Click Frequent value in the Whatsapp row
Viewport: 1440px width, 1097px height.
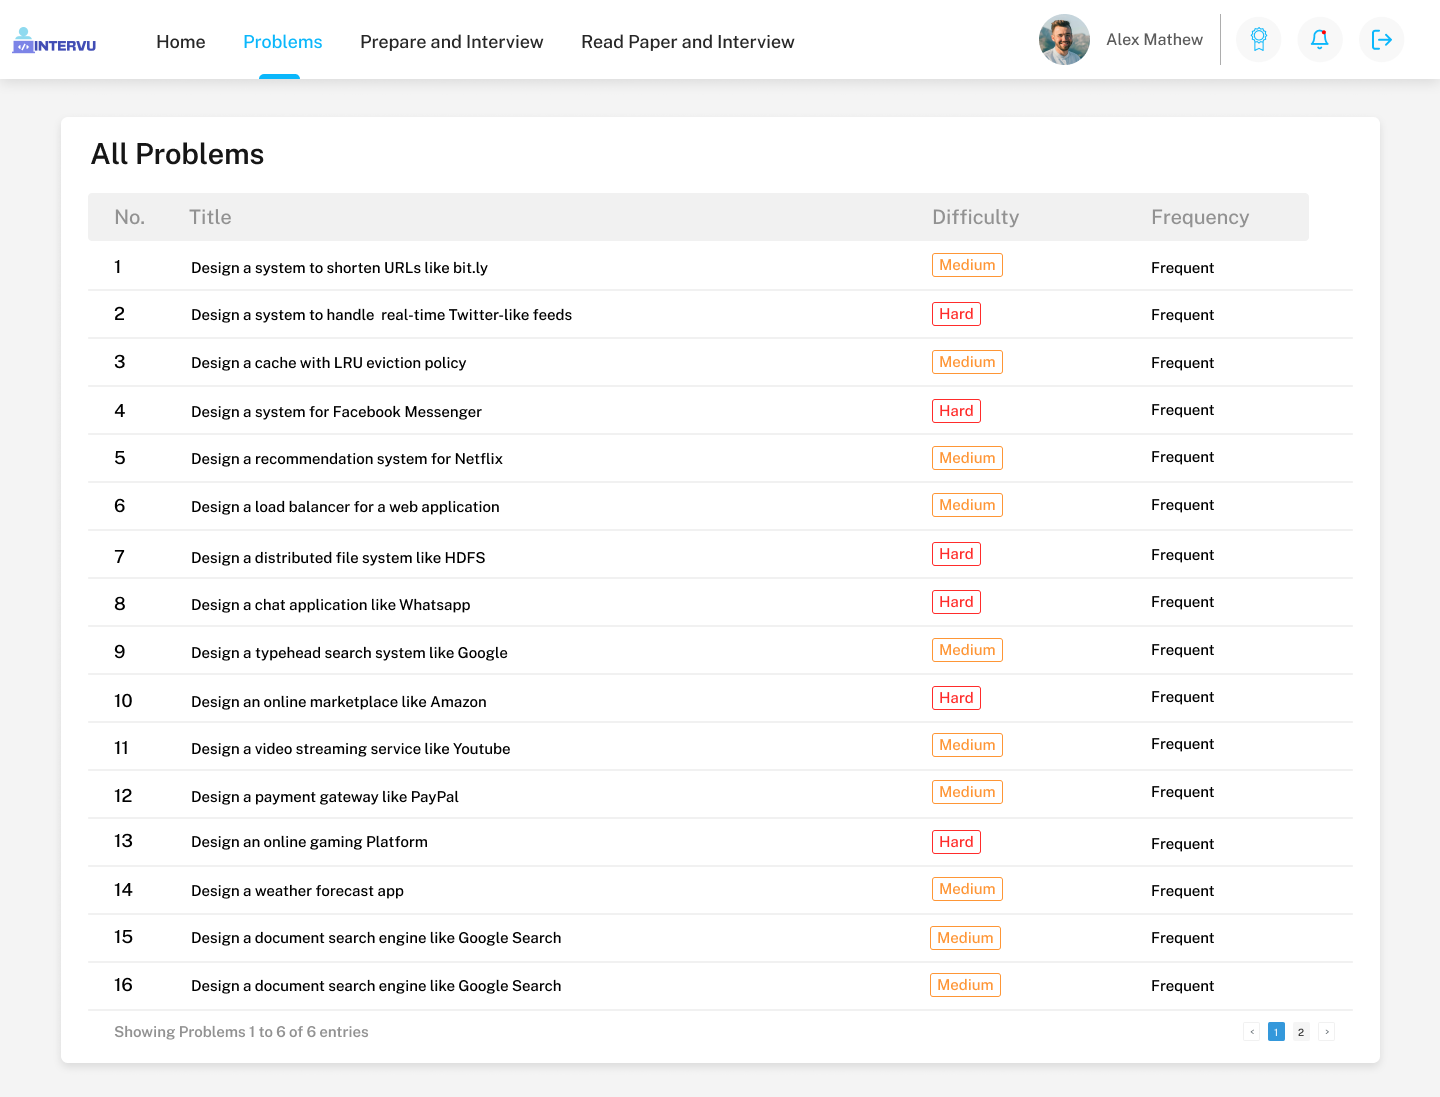[x=1182, y=602]
